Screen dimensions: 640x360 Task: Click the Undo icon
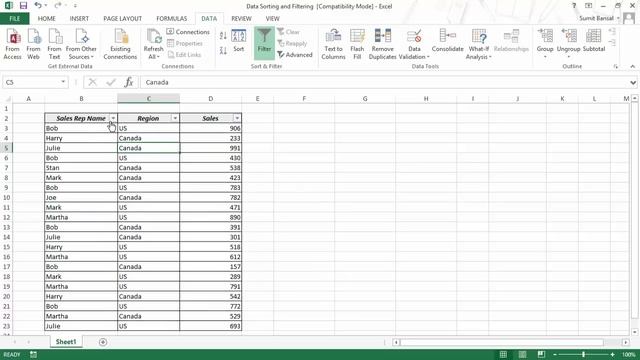click(x=38, y=6)
